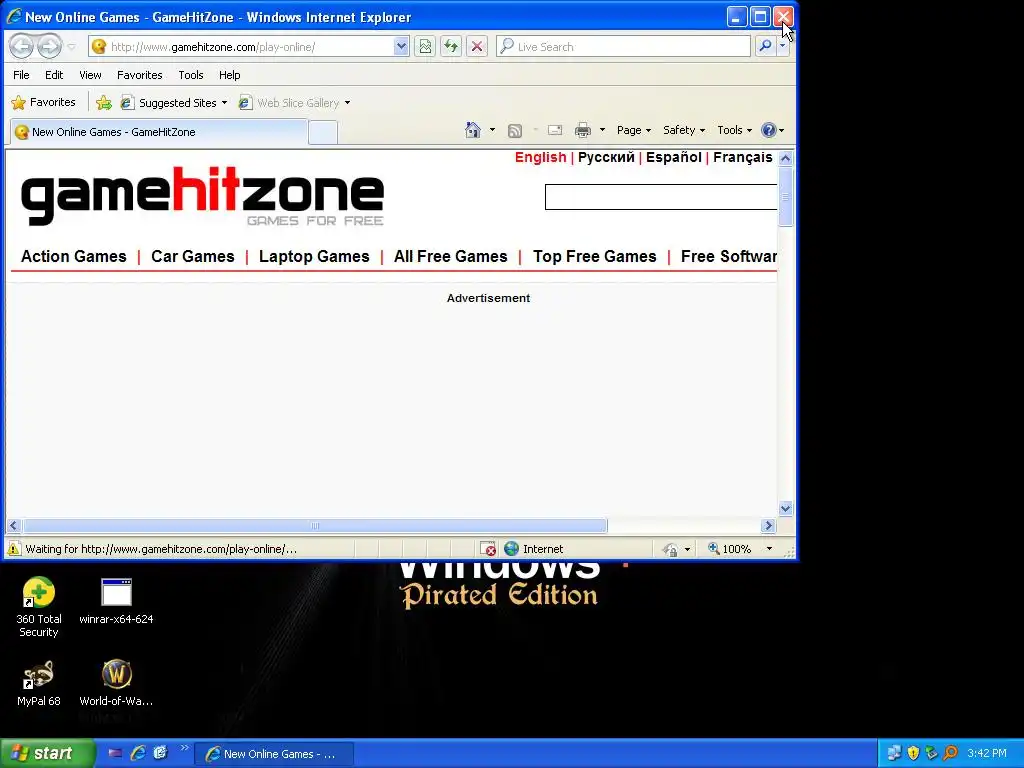Open the Tools command bar menu
This screenshot has width=1024, height=768.
point(735,130)
